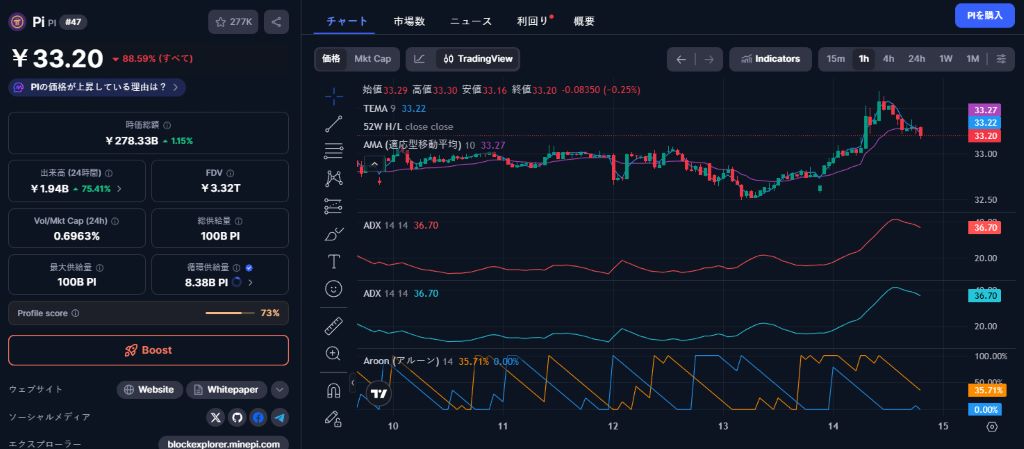Set chart interval to 1M

point(972,59)
